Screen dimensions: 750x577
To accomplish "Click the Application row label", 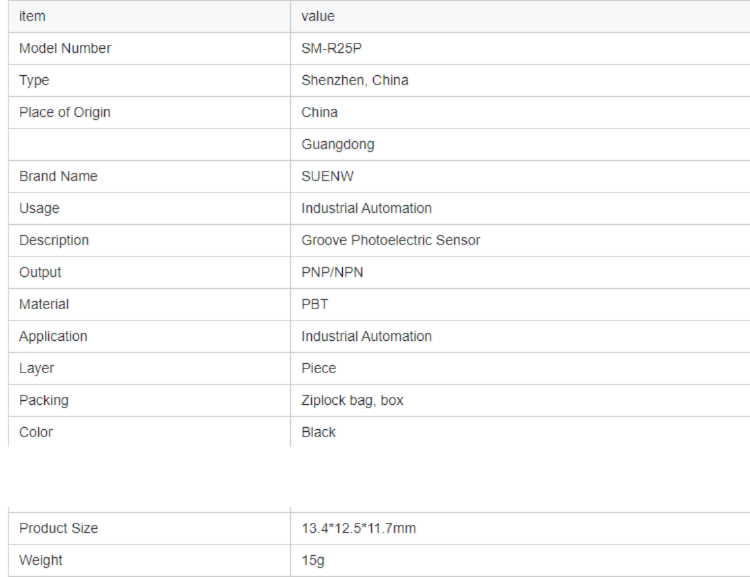I will (x=53, y=336).
